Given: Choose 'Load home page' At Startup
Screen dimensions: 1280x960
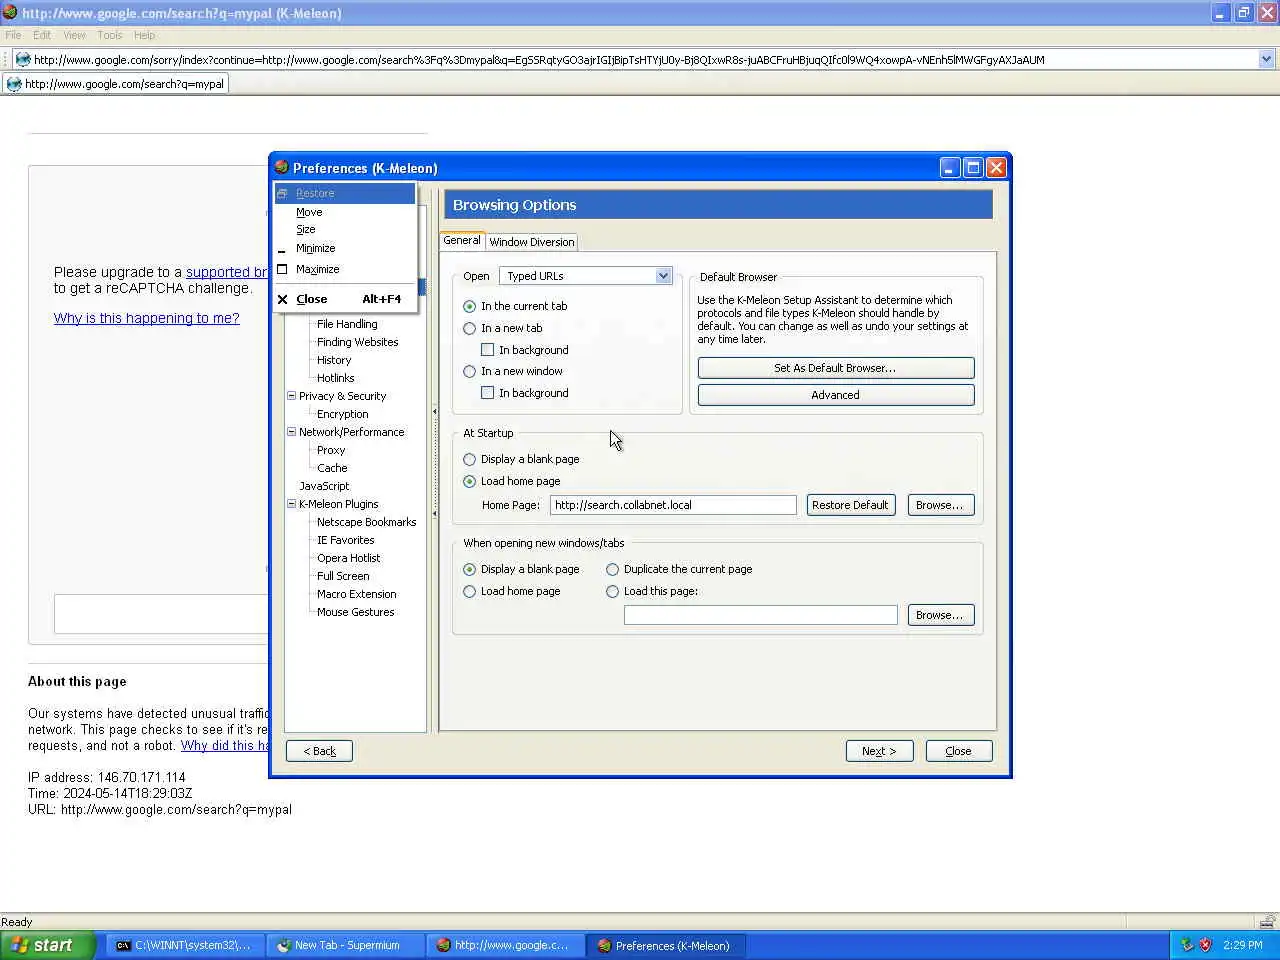Looking at the screenshot, I should tap(469, 481).
